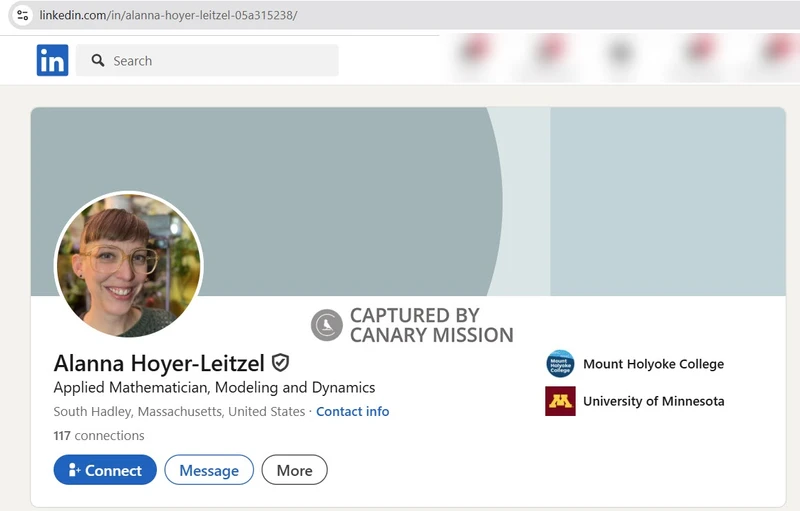
Task: Open the Mount Holyoke College logo
Action: point(560,364)
